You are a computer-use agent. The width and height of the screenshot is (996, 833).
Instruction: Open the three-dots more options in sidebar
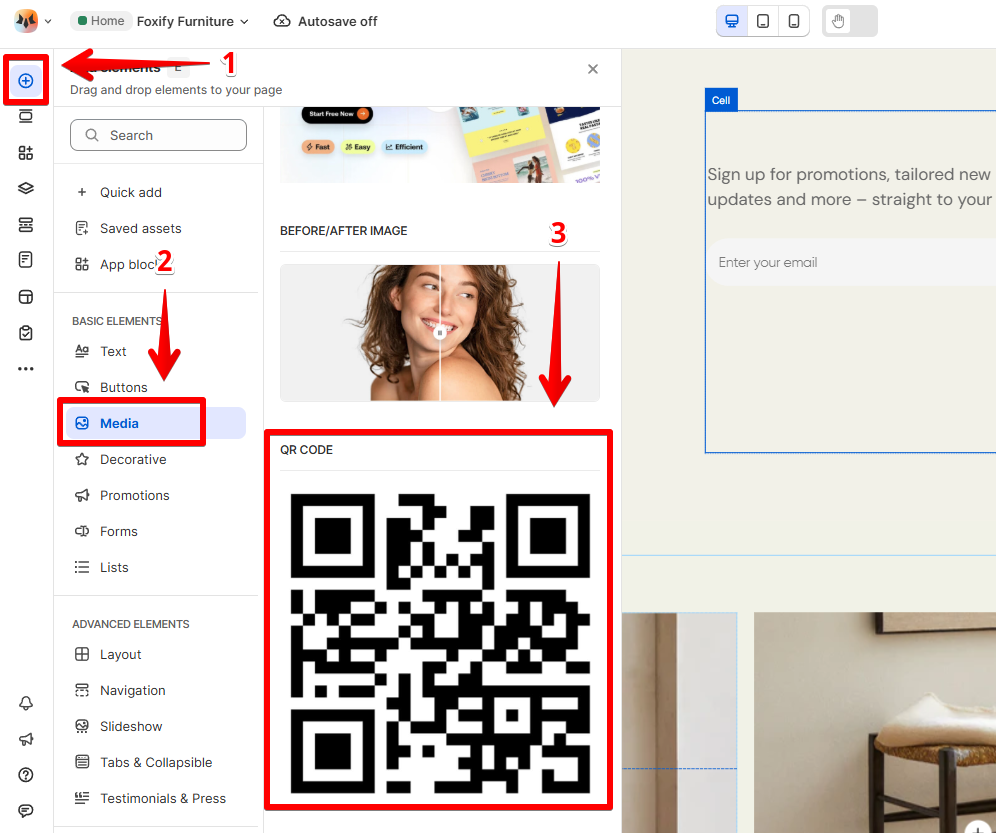(x=26, y=369)
